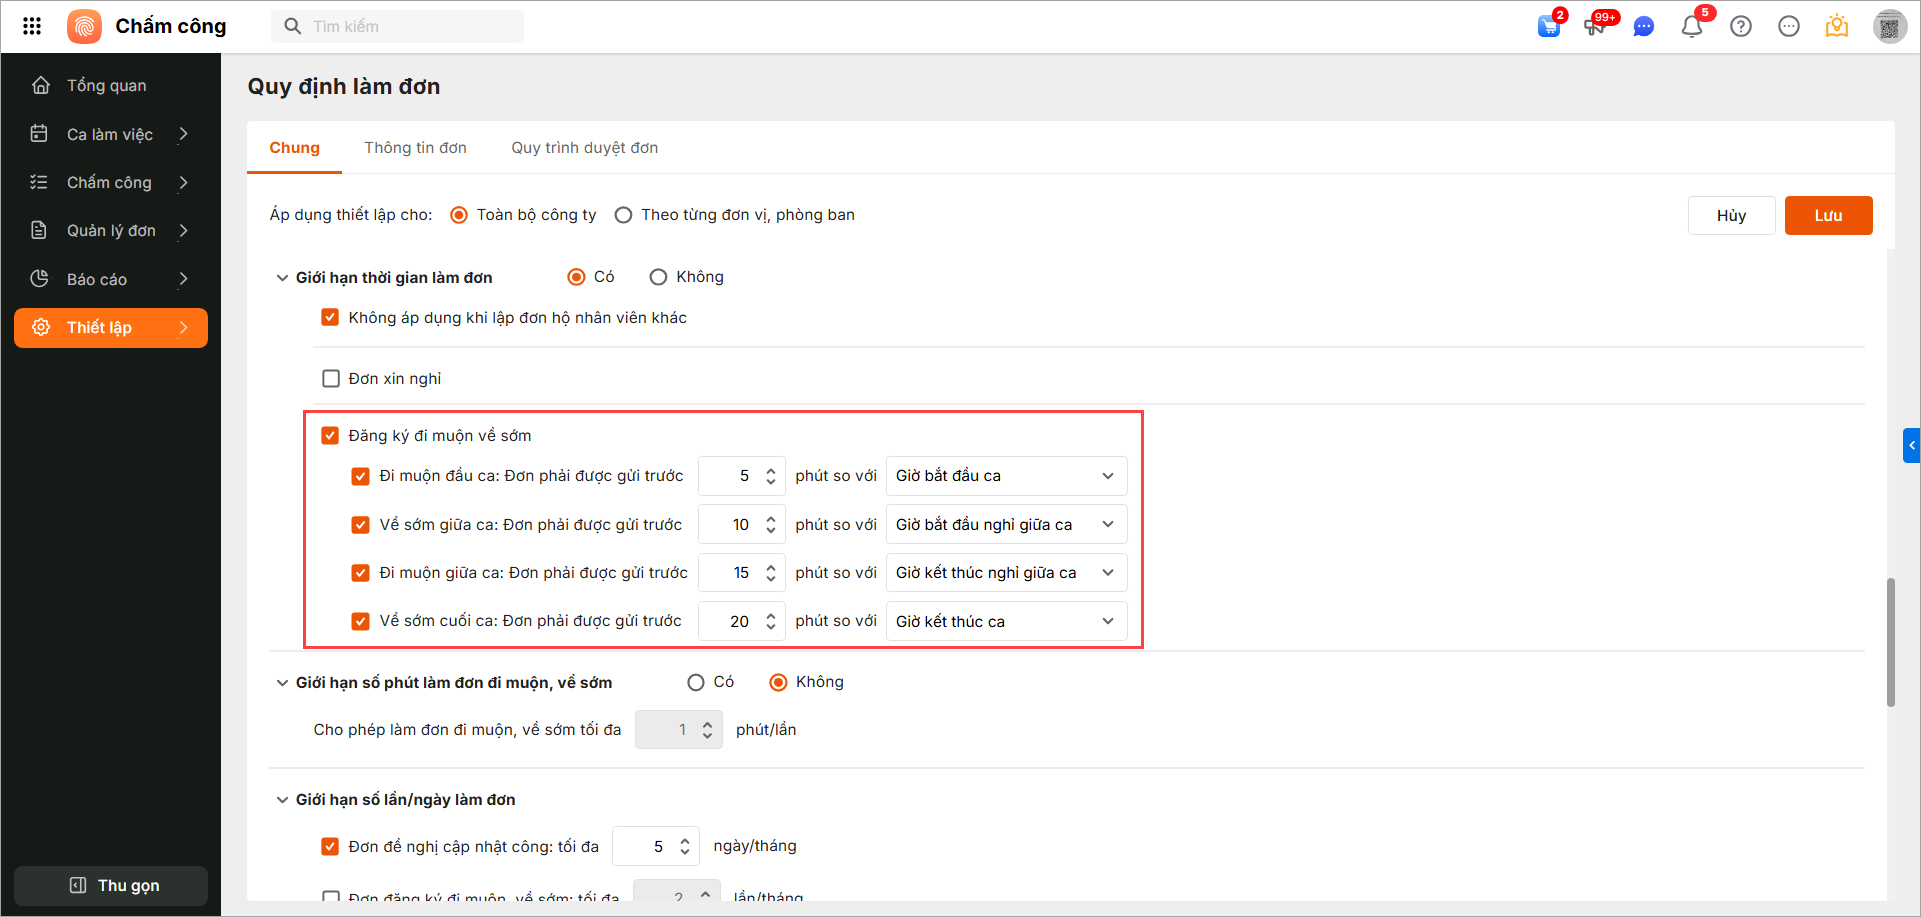Screen dimensions: 1921x917
Task: Open the chat messages icon
Action: [x=1643, y=27]
